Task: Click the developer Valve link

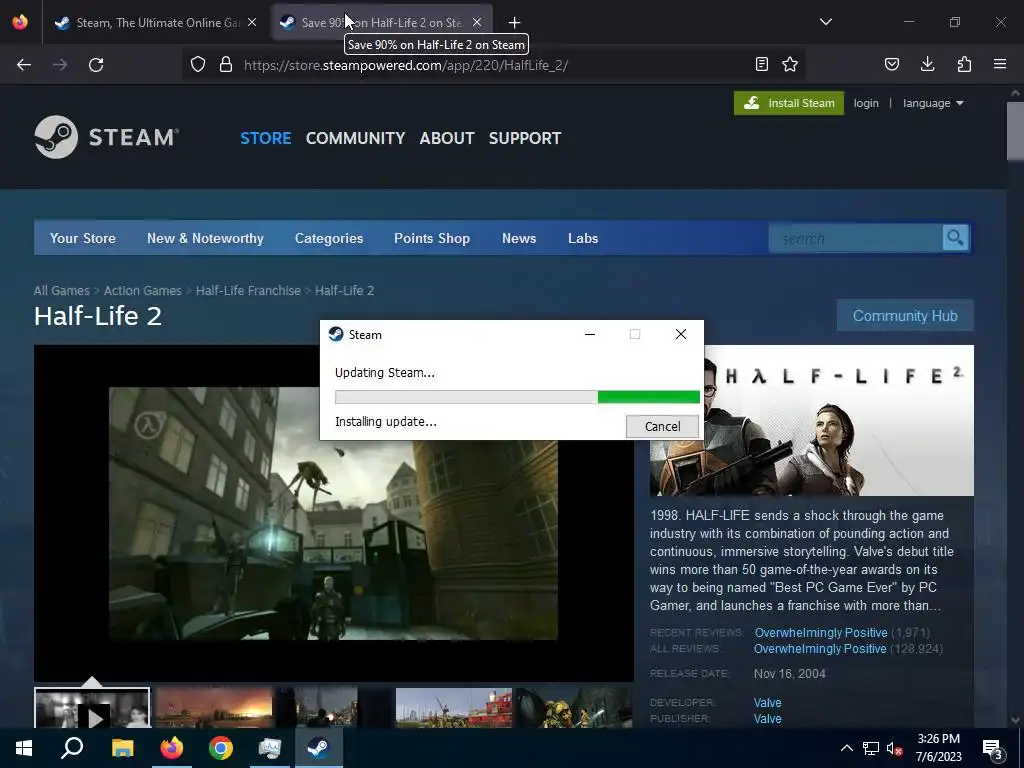Action: click(767, 703)
